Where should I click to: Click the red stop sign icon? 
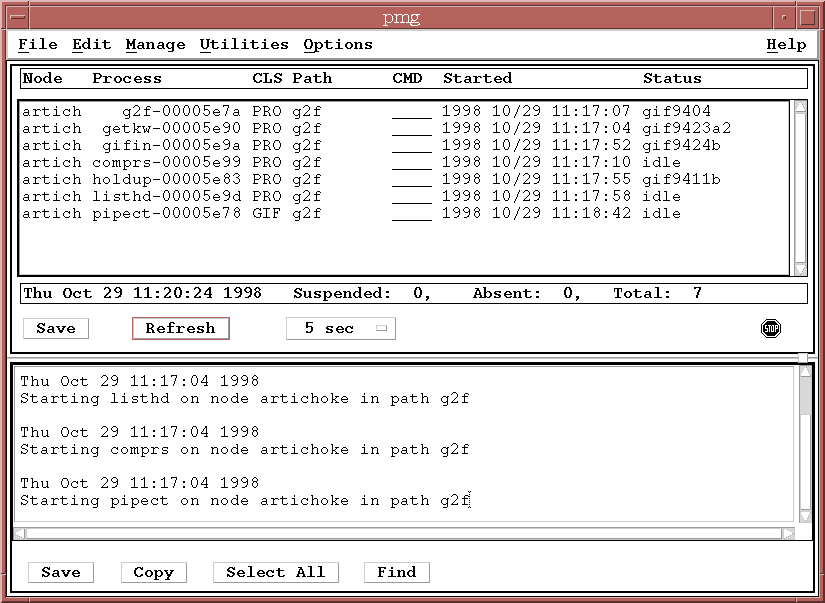click(x=770, y=328)
